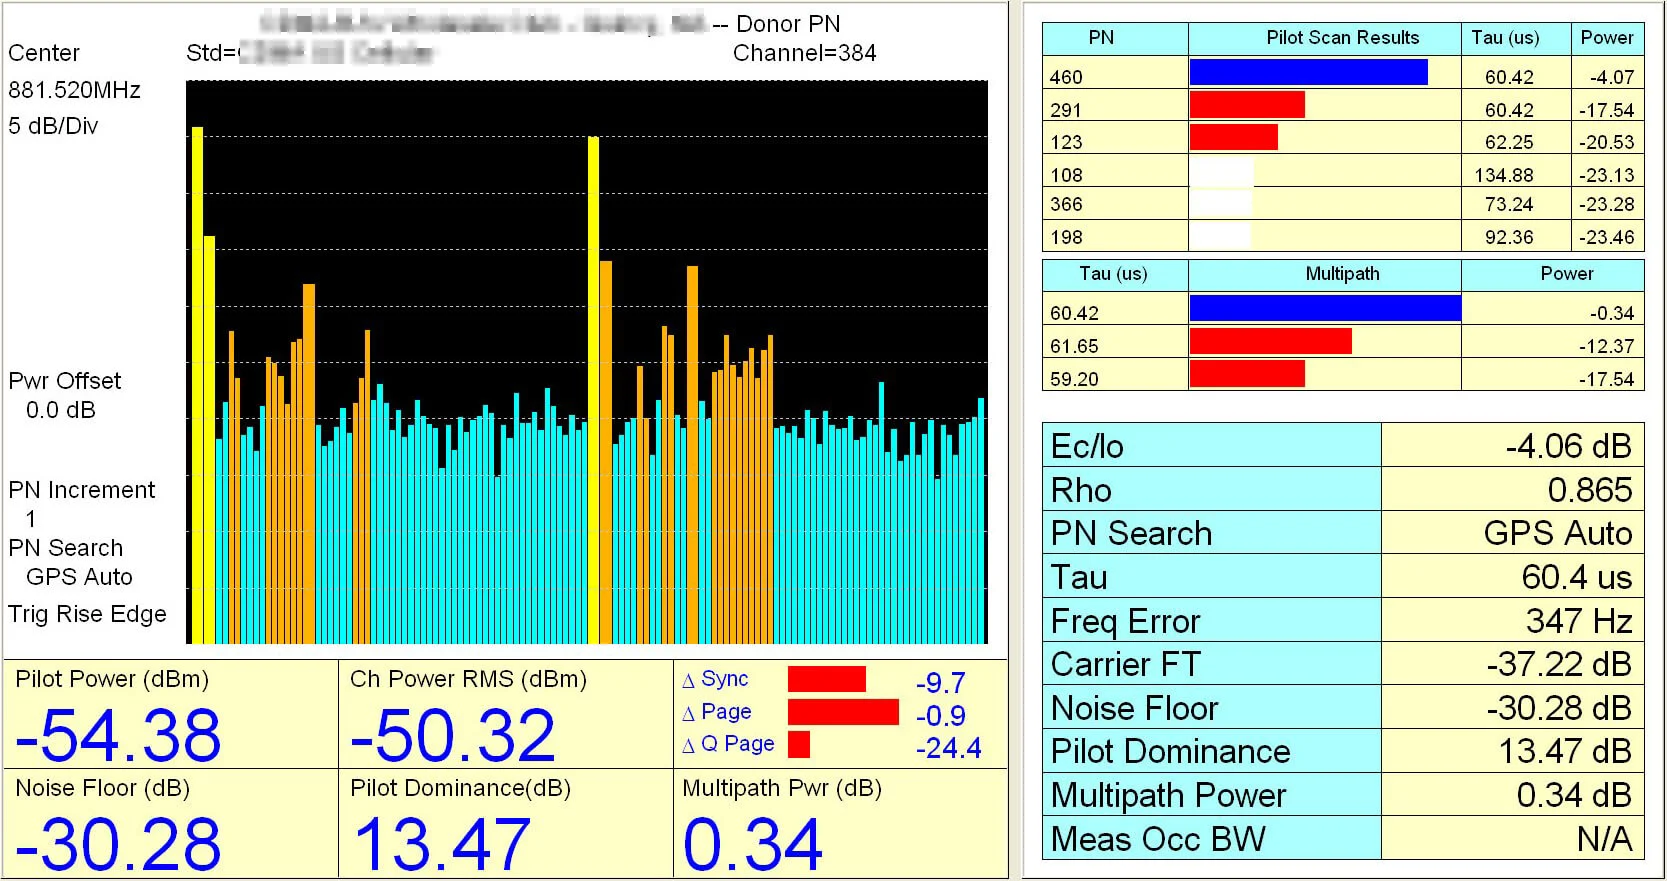Click the blue bar for PN 460
This screenshot has width=1667, height=881.
click(x=1308, y=72)
